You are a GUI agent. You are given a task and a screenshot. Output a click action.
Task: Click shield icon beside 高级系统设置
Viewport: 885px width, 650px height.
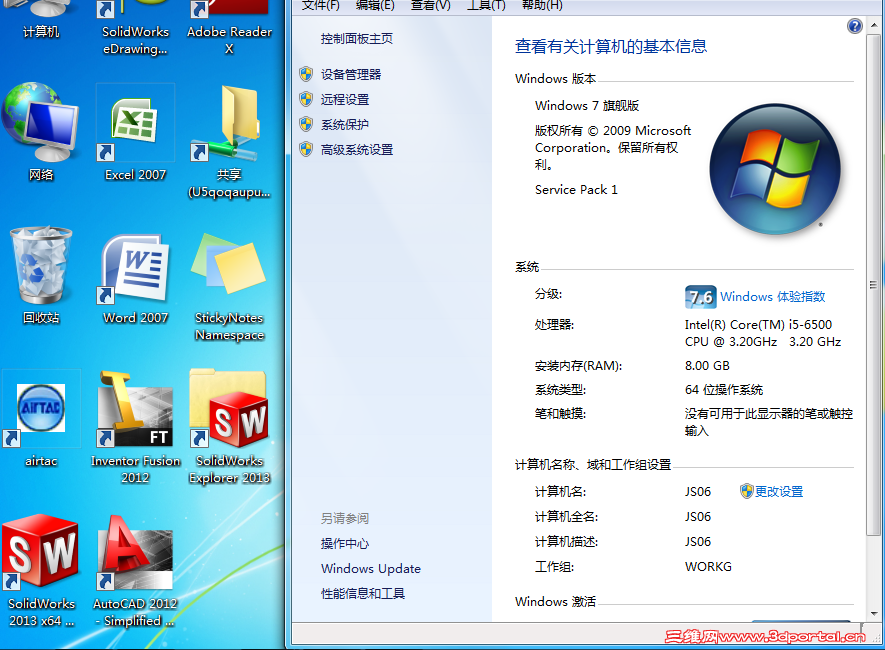coord(306,149)
